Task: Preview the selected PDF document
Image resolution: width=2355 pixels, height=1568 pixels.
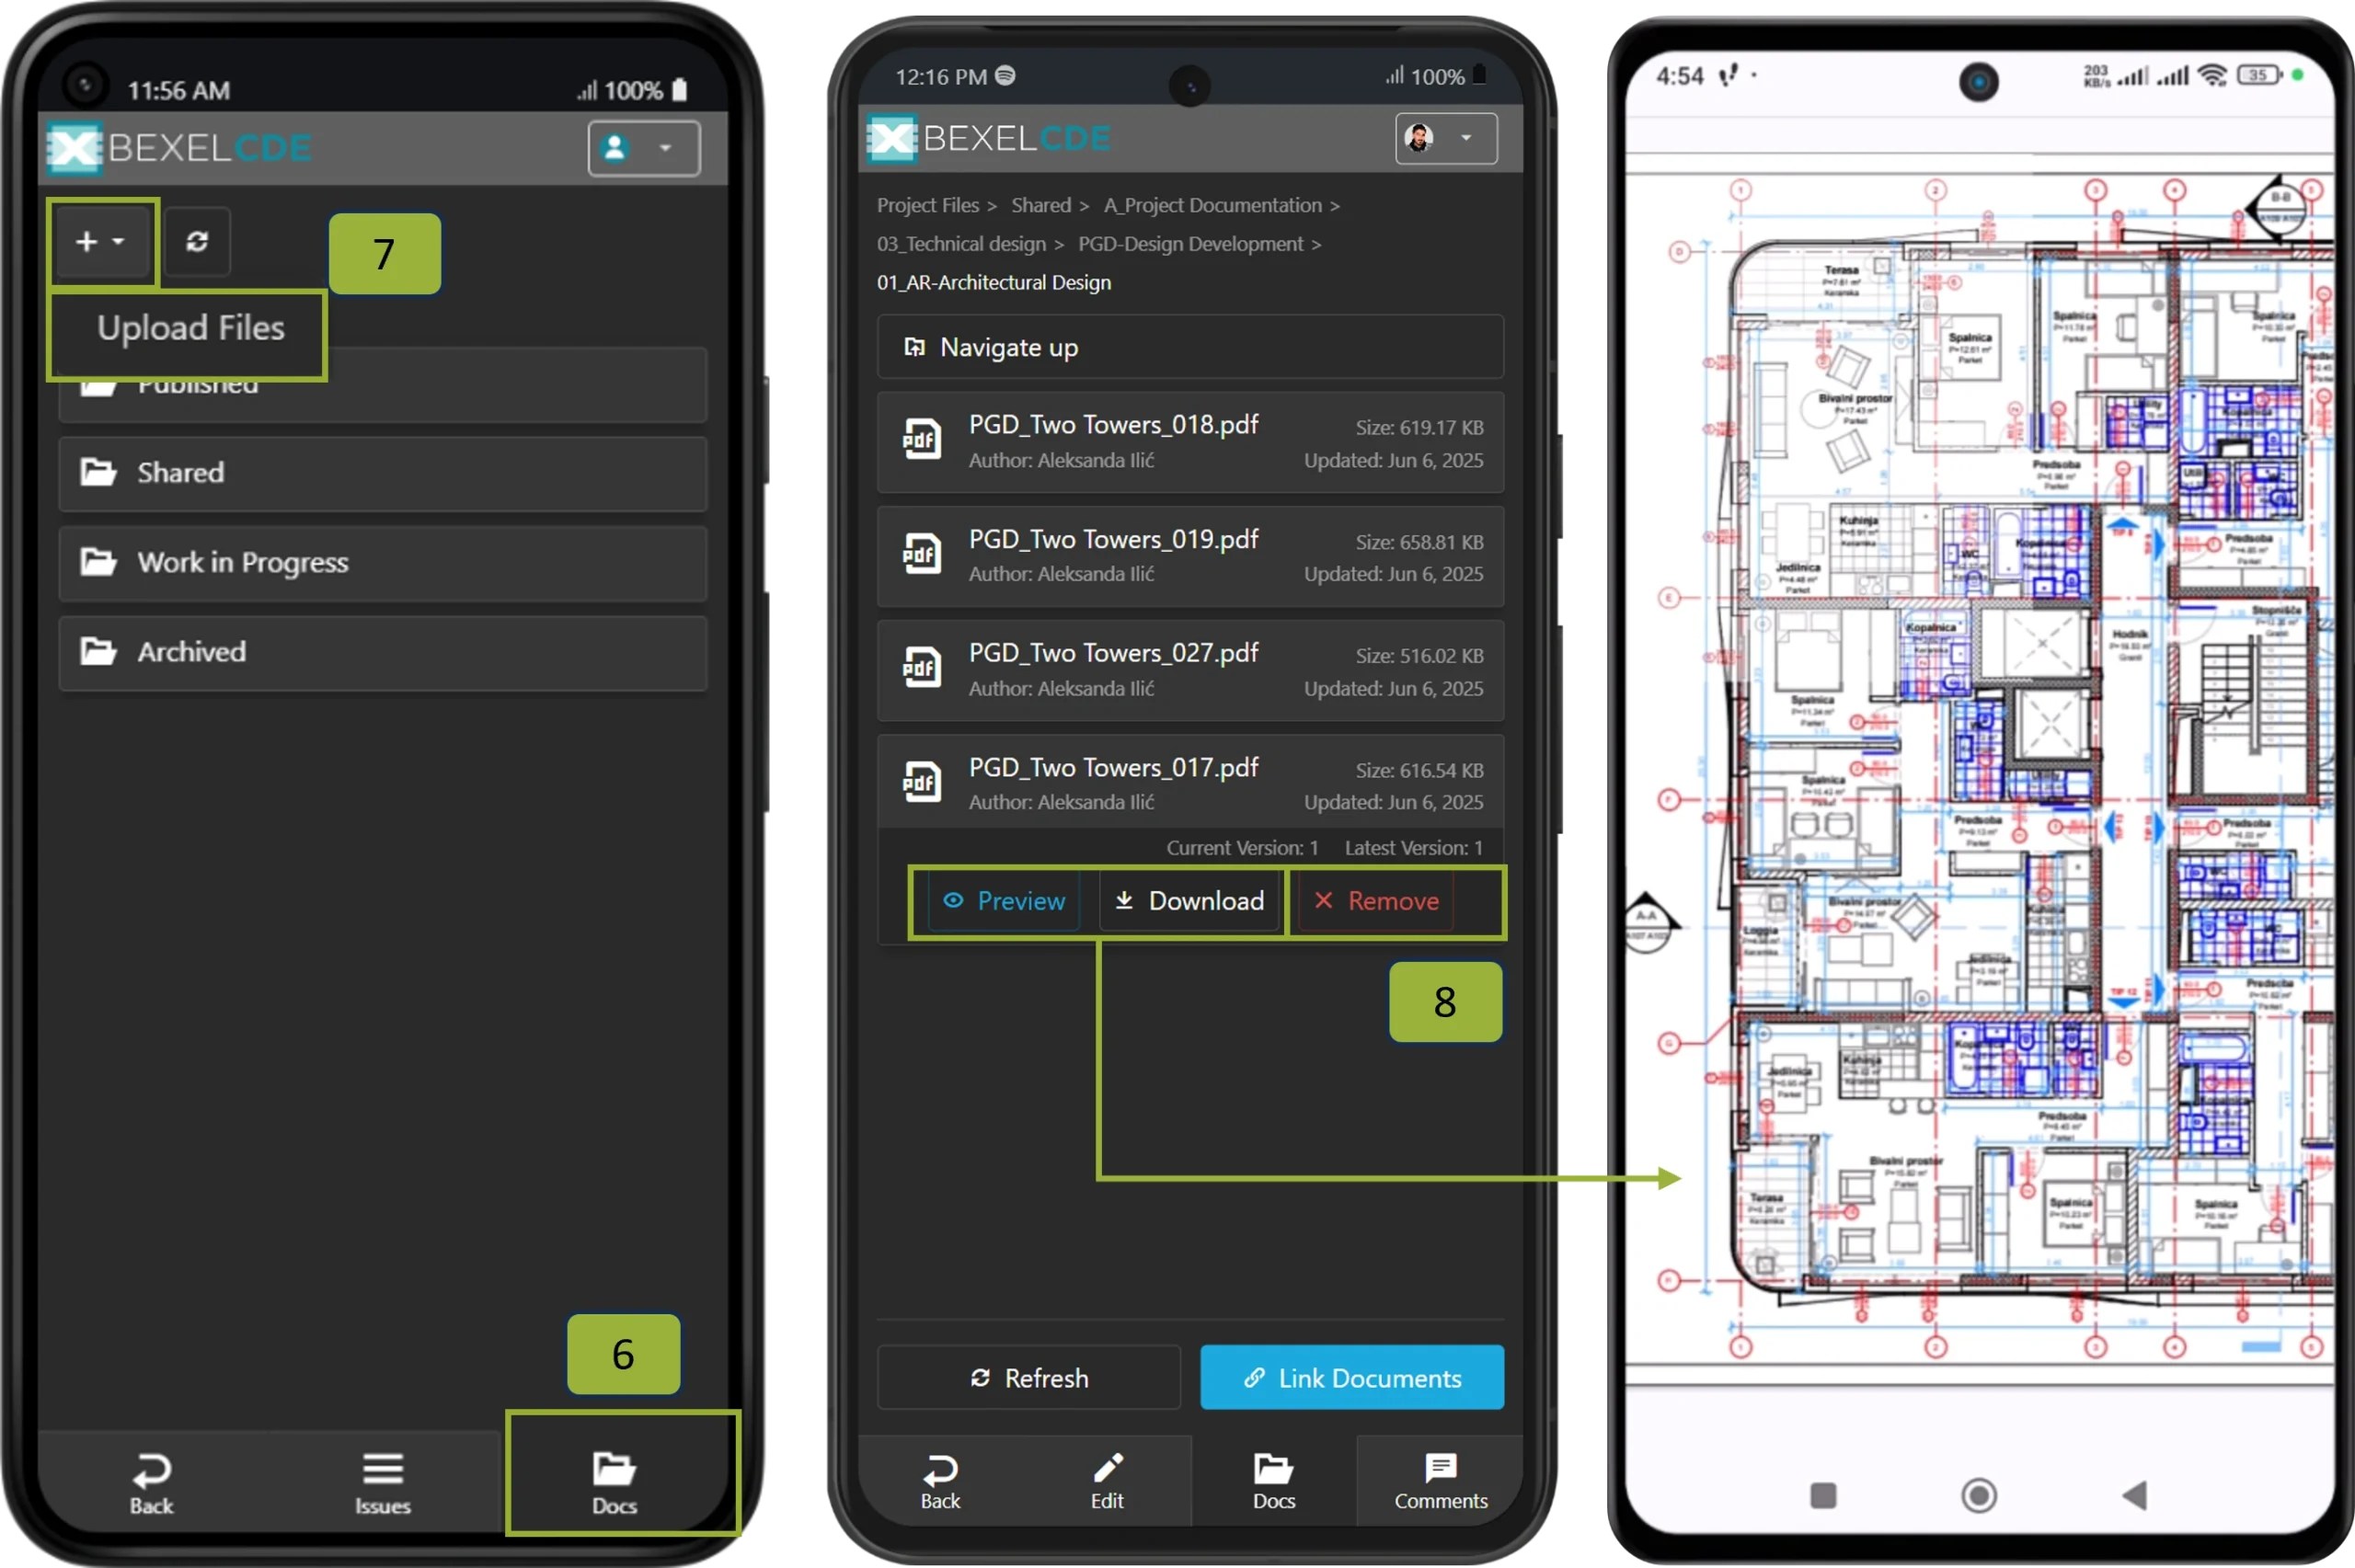Action: (1005, 901)
